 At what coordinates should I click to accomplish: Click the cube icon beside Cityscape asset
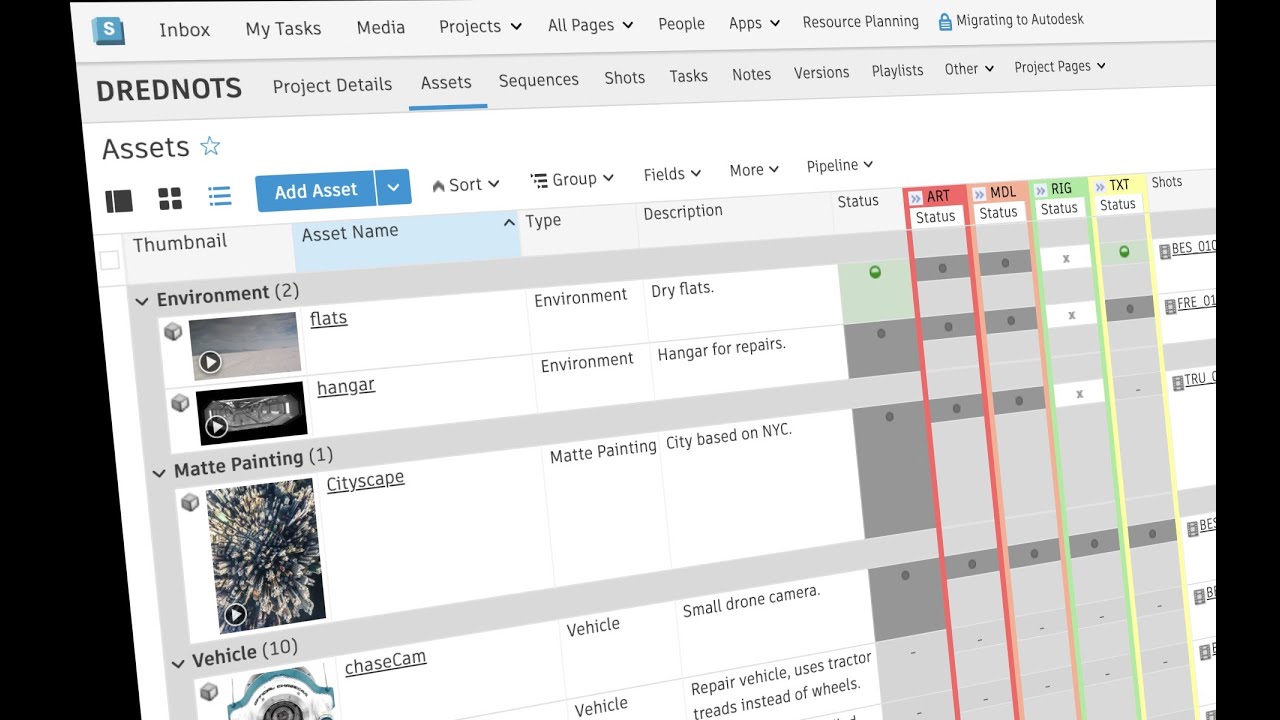[x=190, y=502]
